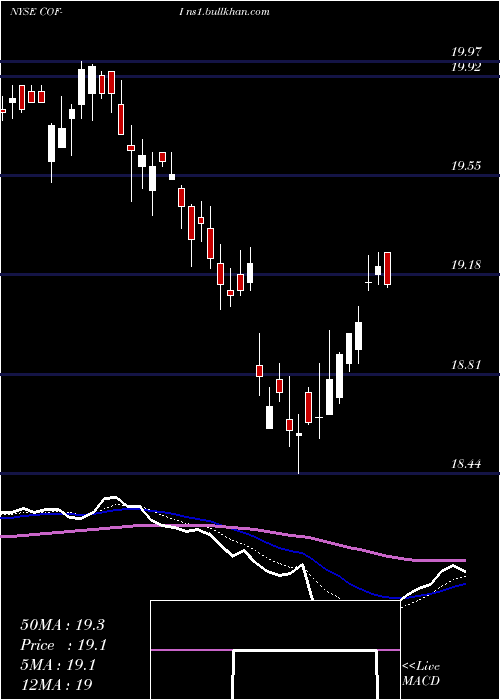The height and width of the screenshot is (700, 500).
Task: Click the 18.44 price level label
Action: 466,464
